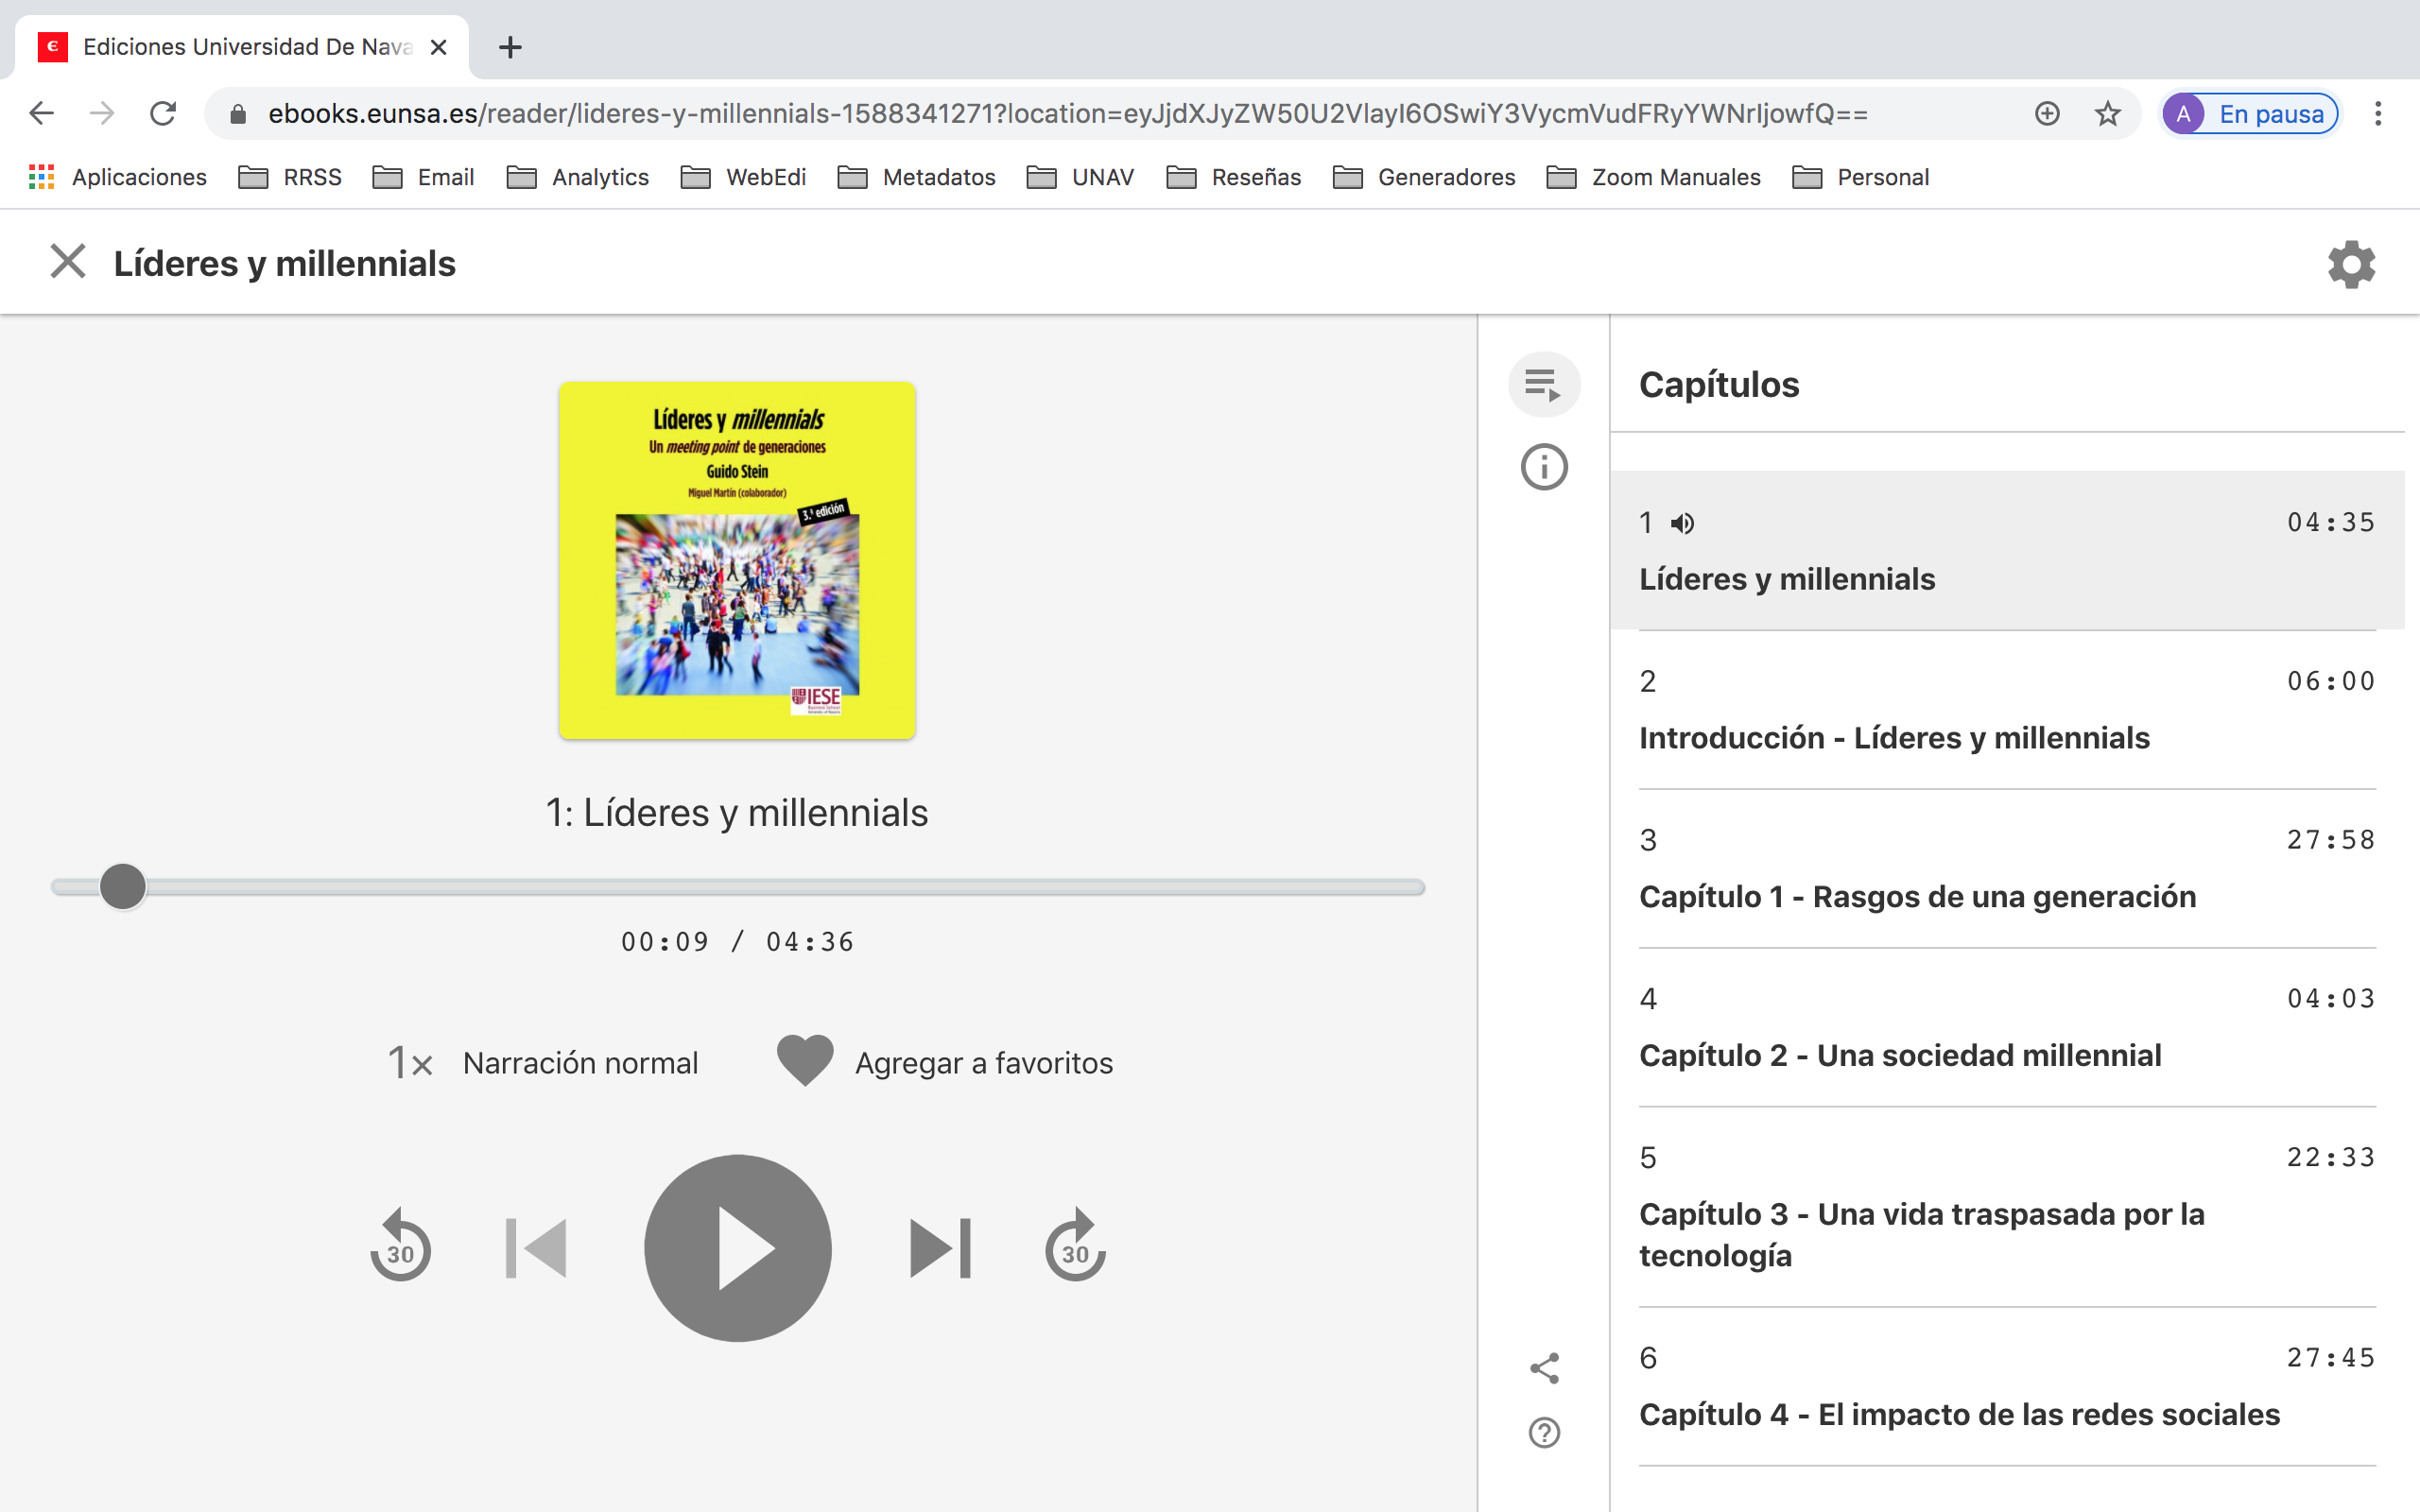2420x1512 pixels.
Task: Bookmark this page with the star
Action: [x=2108, y=114]
